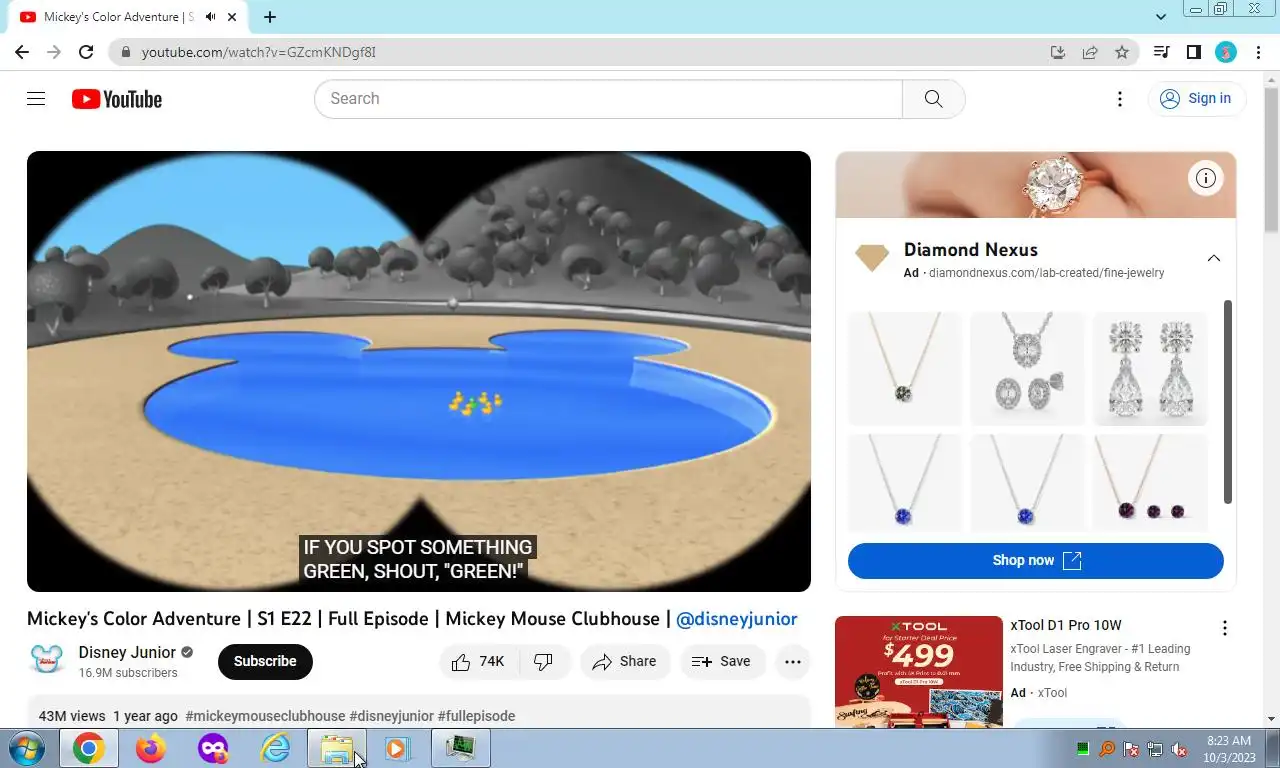Screen dimensions: 1280x768
Task: Toggle Chrome side panel
Action: (1193, 52)
